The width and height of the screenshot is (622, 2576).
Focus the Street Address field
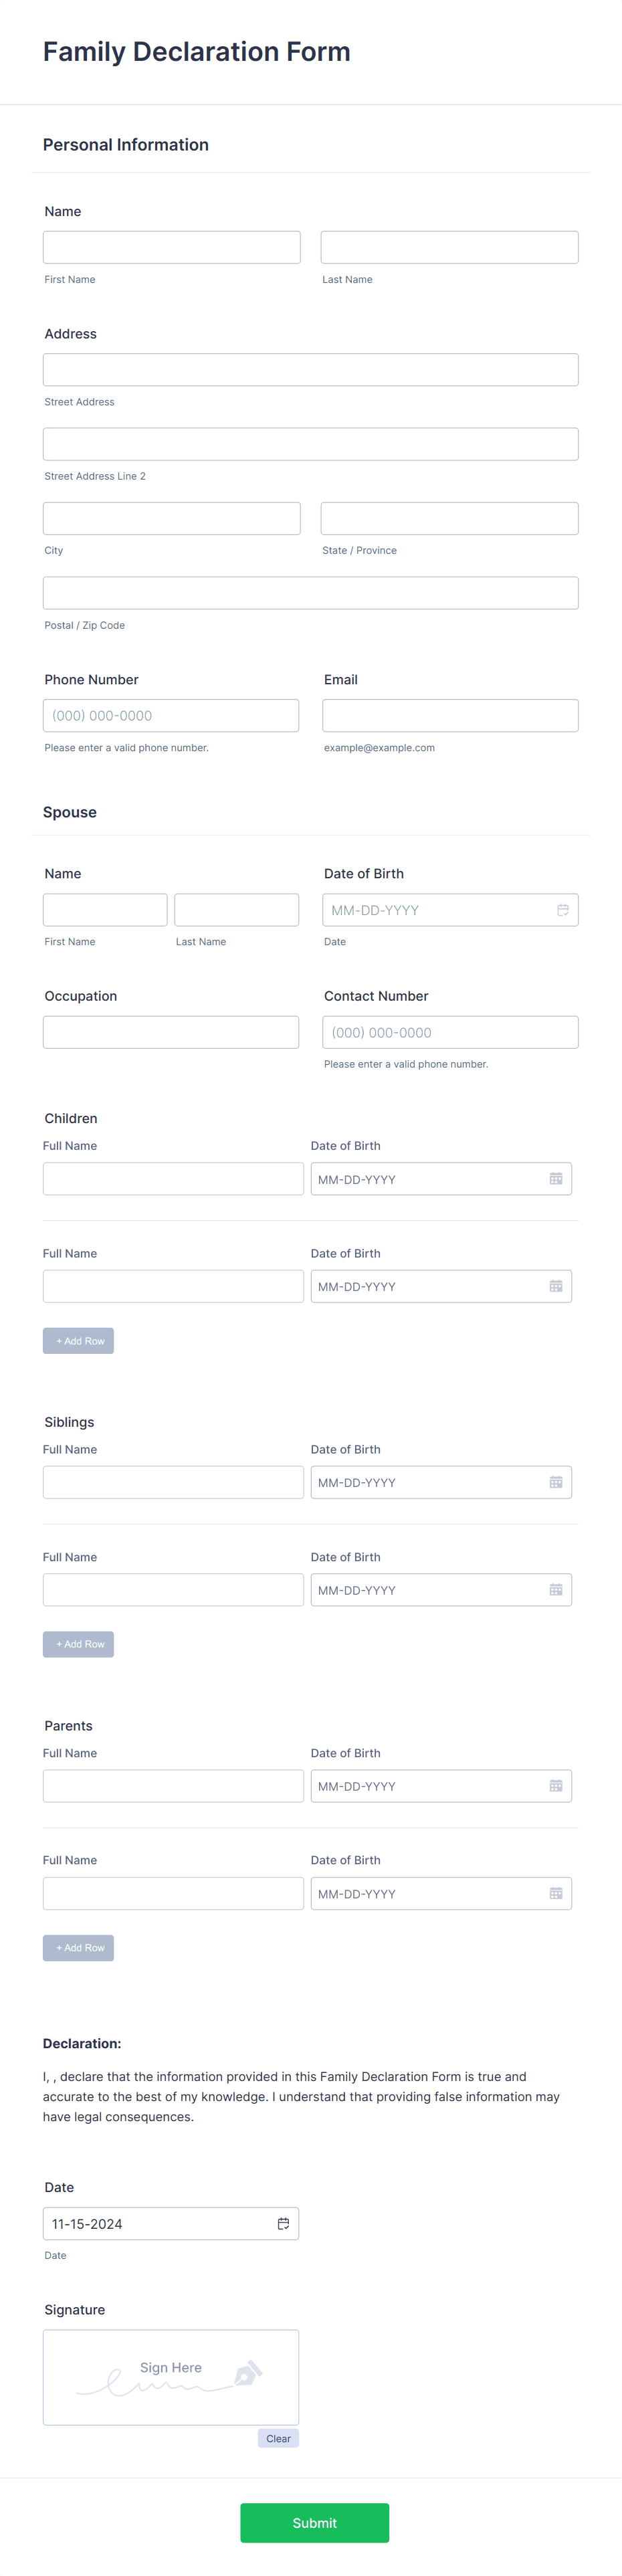click(x=311, y=370)
